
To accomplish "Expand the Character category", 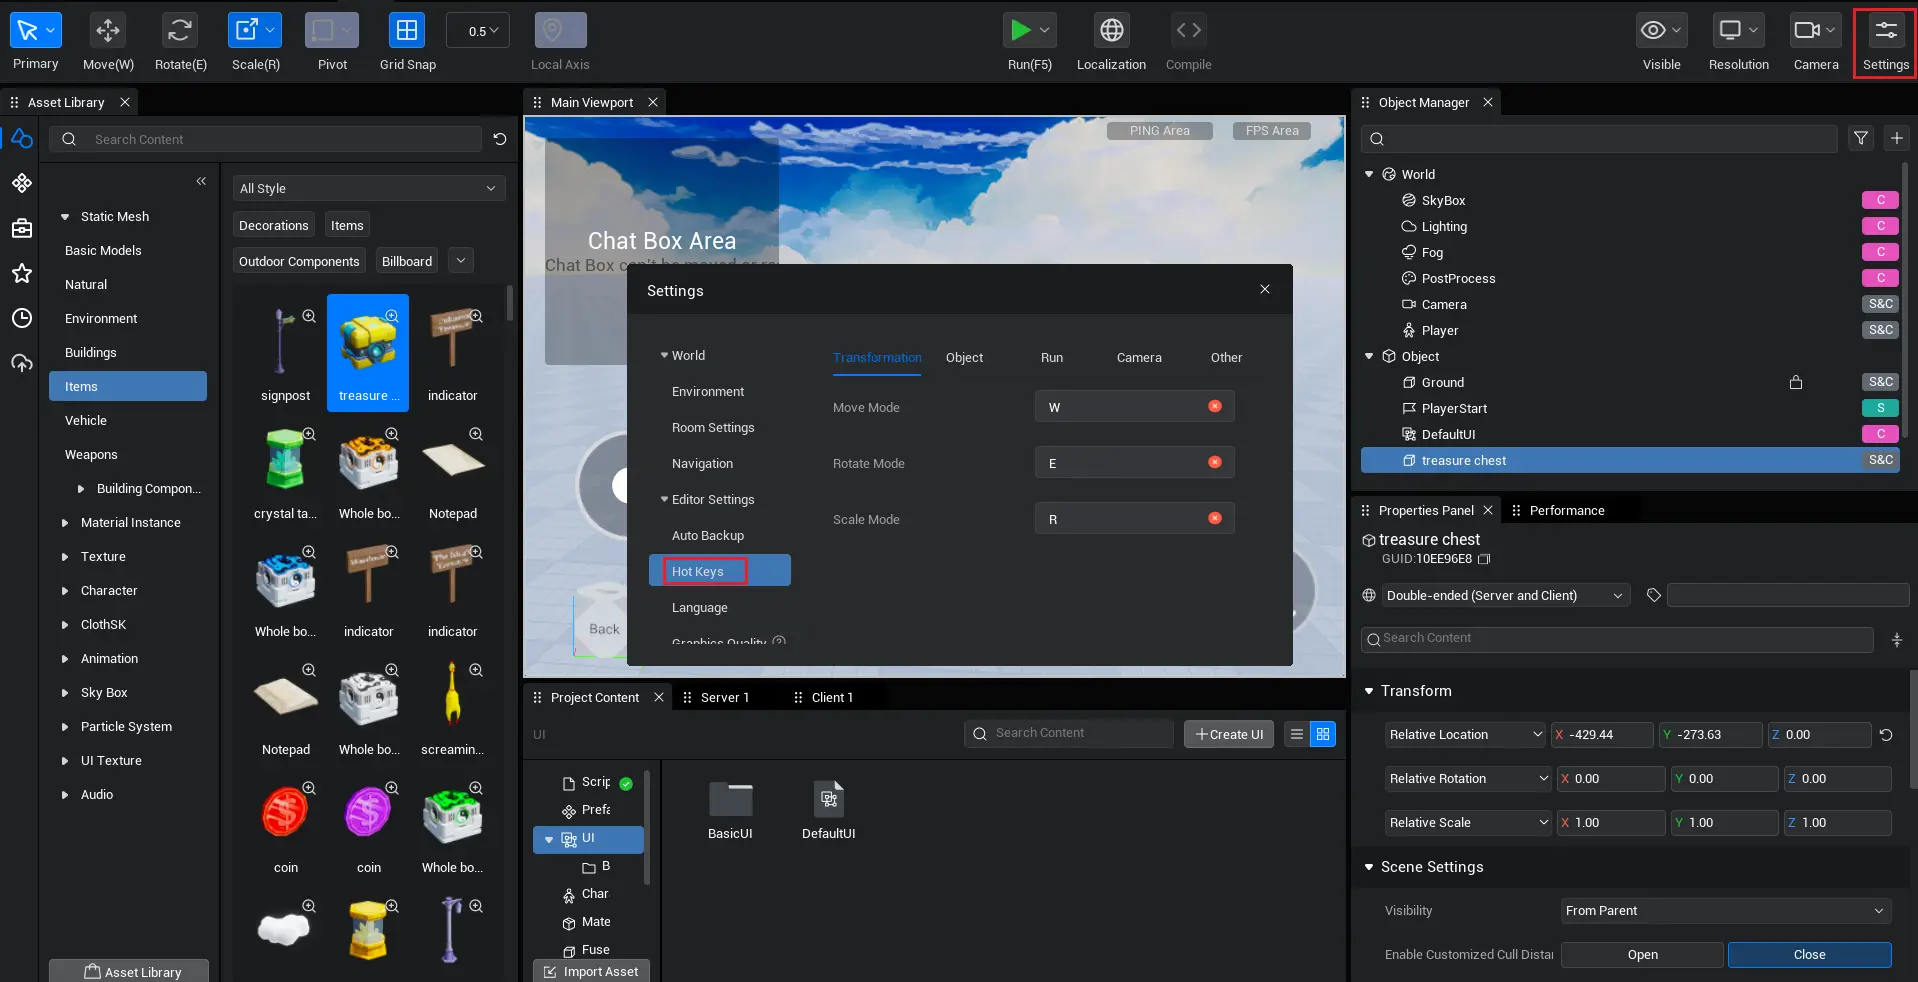I will click(65, 590).
